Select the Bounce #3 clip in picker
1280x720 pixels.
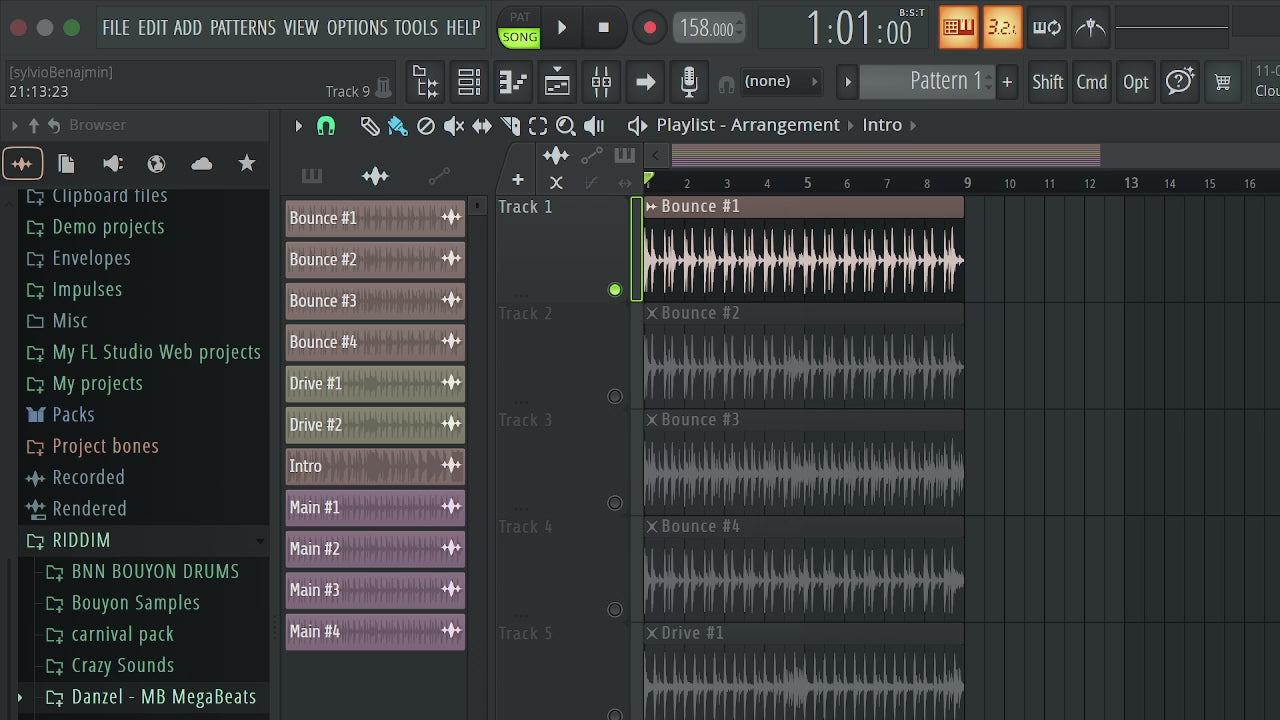tap(375, 300)
